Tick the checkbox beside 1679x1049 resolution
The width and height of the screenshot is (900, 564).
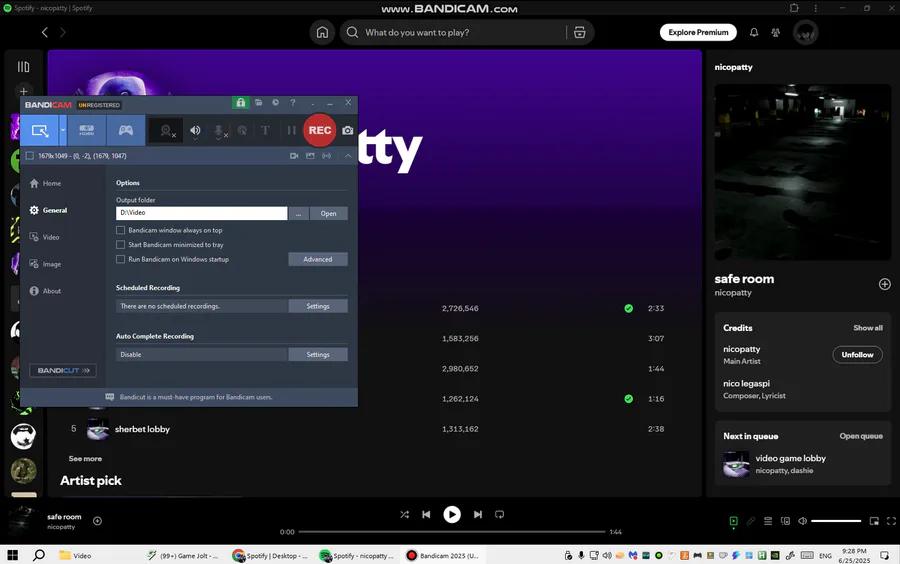click(30, 155)
